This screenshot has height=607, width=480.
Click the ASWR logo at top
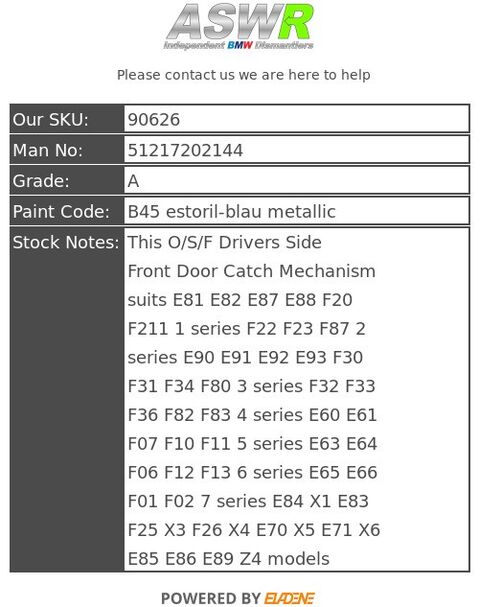click(x=240, y=26)
